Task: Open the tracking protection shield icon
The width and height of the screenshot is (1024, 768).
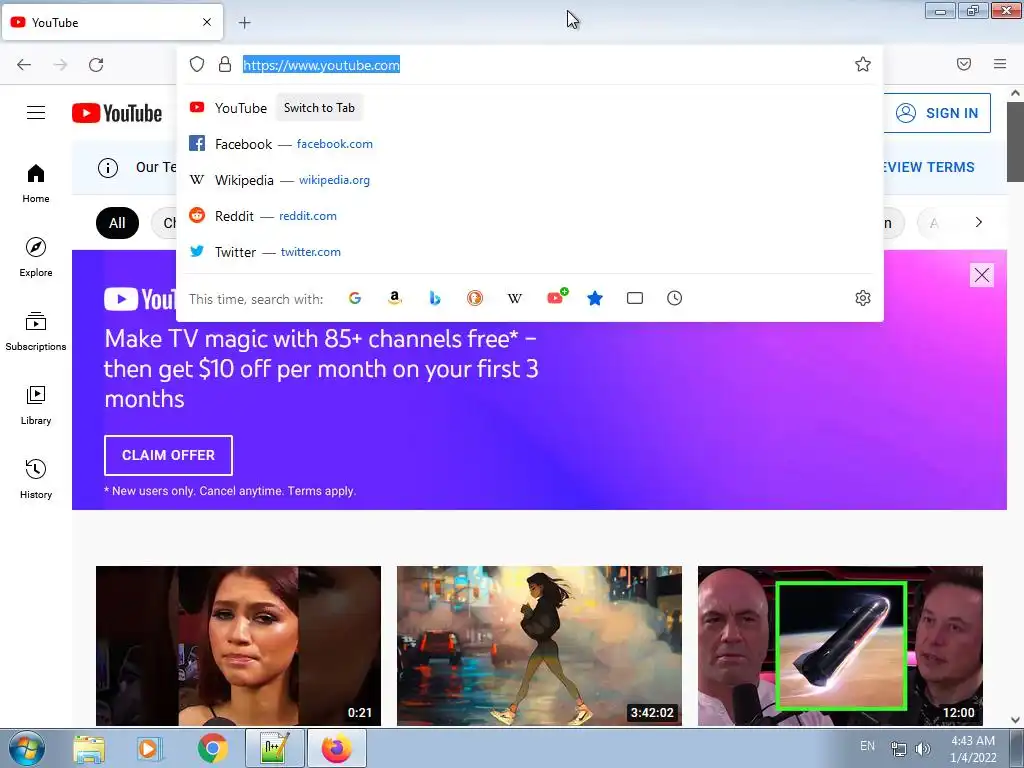Action: tap(197, 64)
